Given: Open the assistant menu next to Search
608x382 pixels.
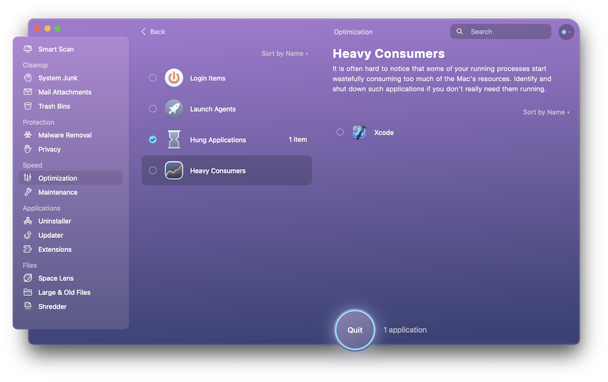Looking at the screenshot, I should point(566,32).
